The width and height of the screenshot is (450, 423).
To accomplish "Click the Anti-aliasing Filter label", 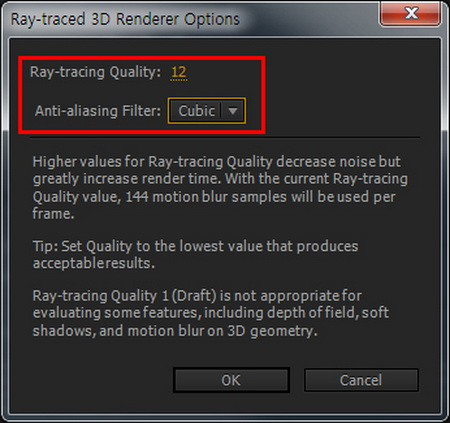I will (98, 111).
